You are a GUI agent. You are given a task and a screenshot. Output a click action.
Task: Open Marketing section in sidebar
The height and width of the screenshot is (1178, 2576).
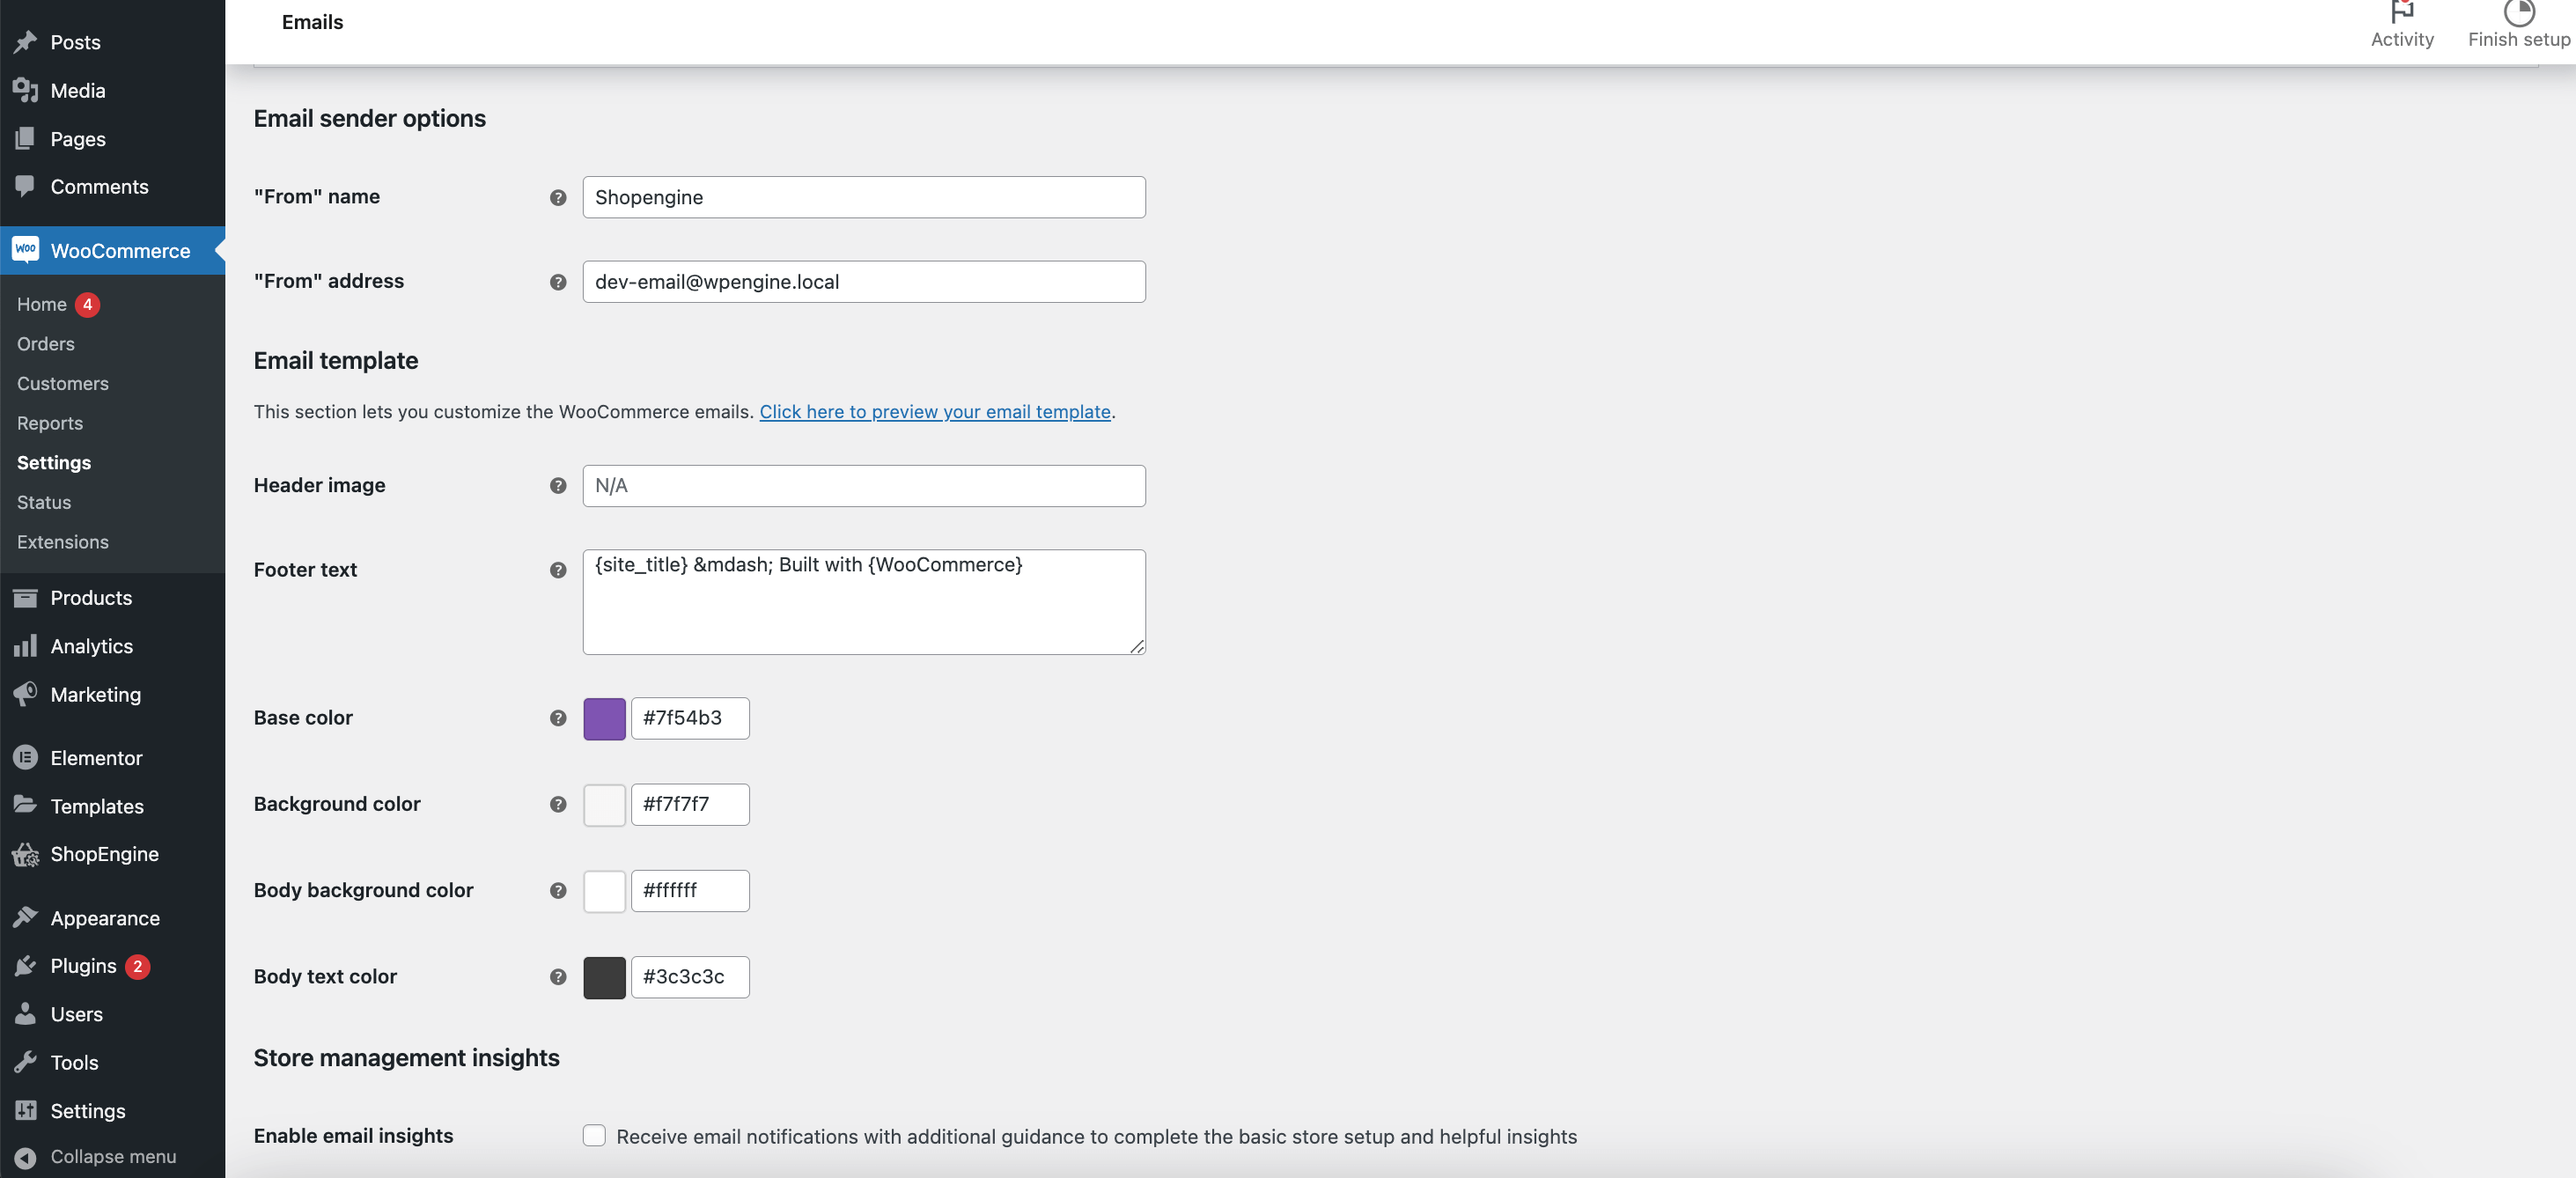tap(95, 693)
